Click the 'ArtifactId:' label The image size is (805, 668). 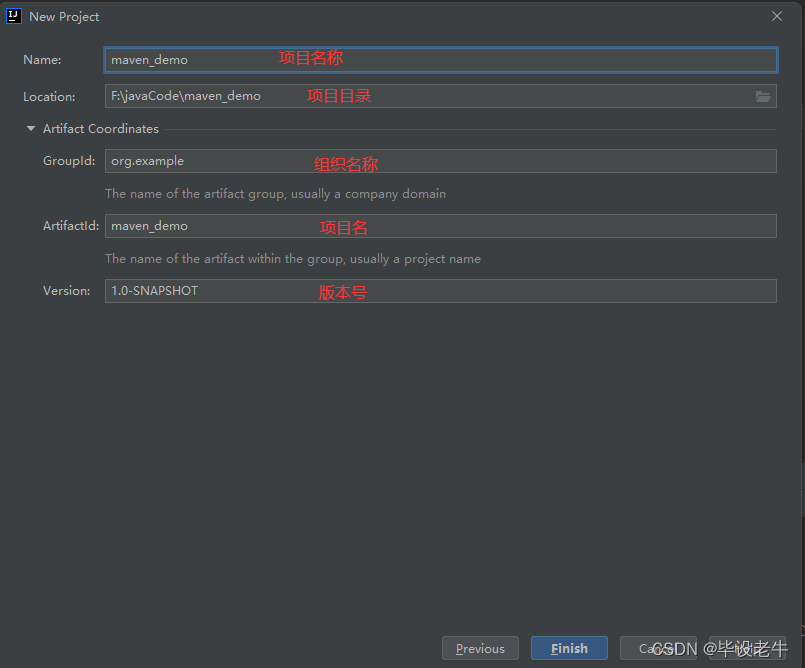coord(71,225)
